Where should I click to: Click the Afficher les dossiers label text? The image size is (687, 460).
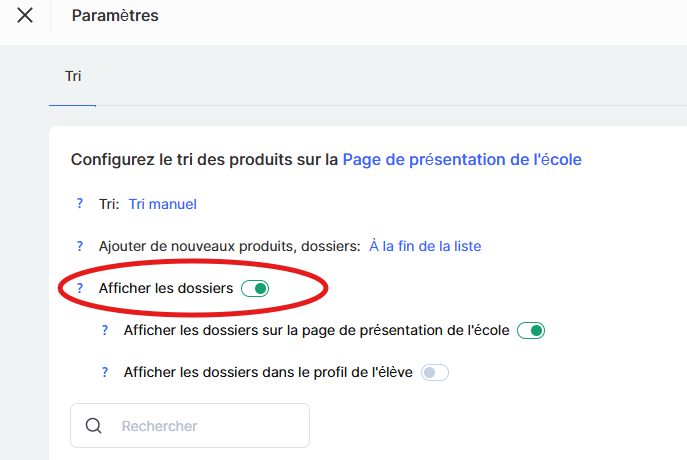(x=166, y=289)
